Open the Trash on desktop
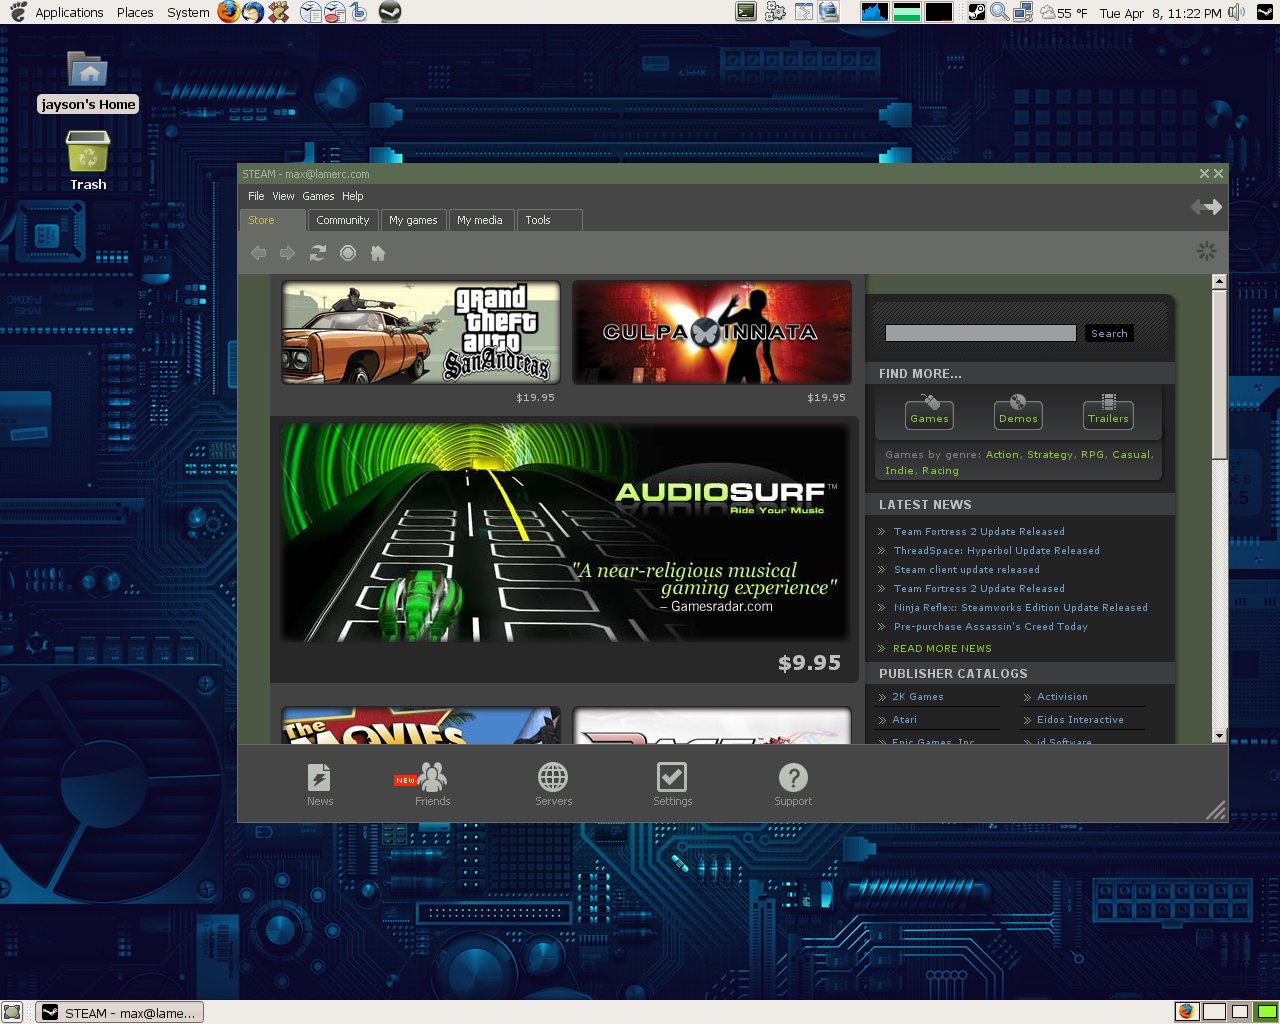 tap(88, 161)
